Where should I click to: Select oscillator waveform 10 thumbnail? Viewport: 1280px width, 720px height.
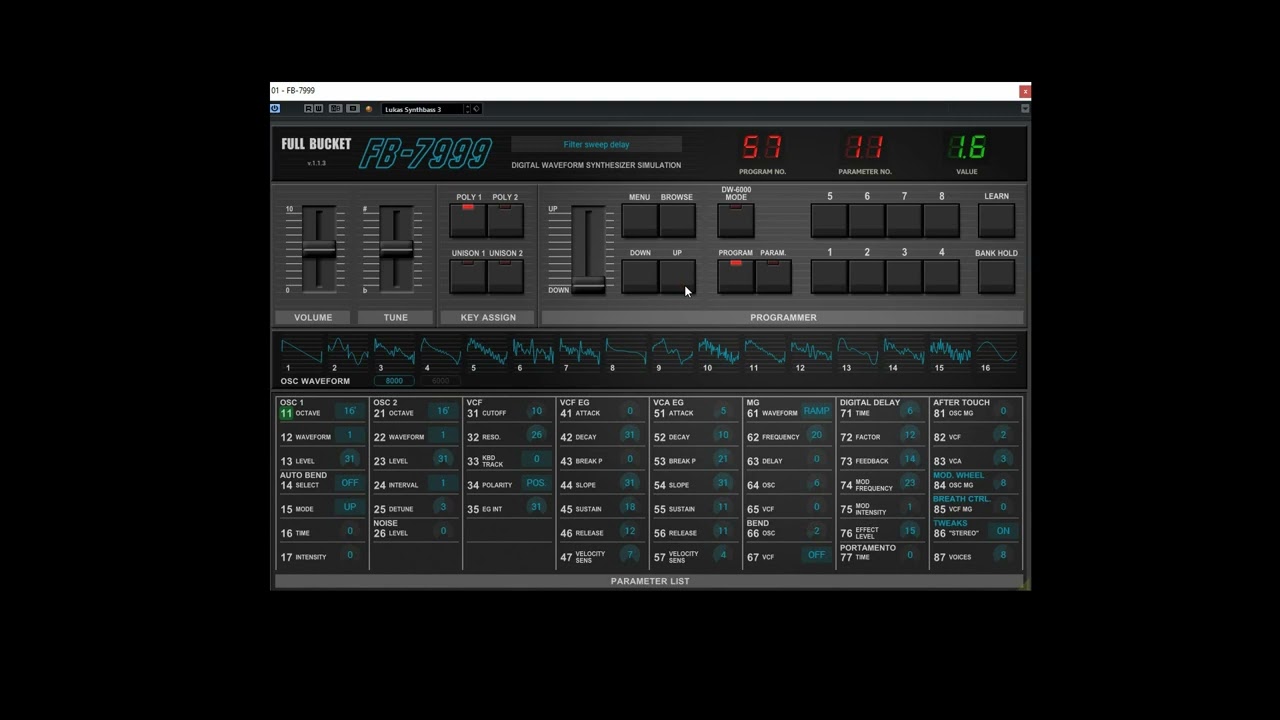click(x=719, y=352)
